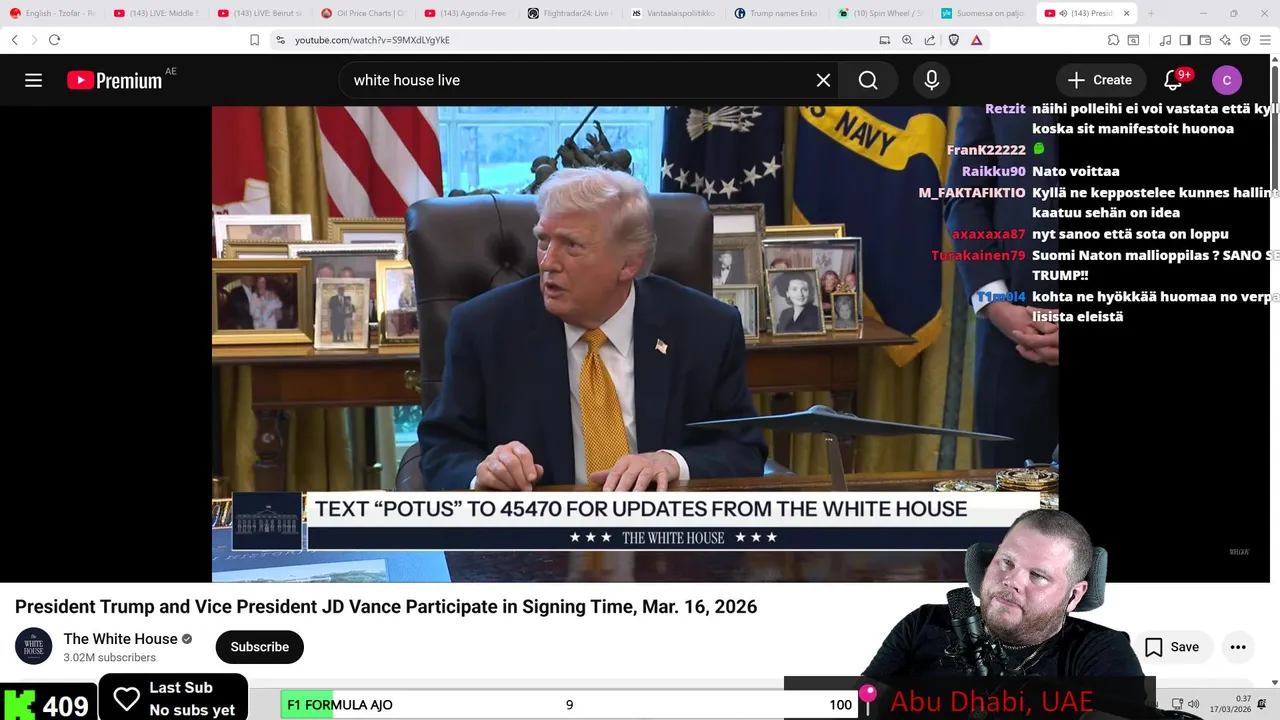This screenshot has height=720, width=1280.
Task: Share this page via address bar icon
Action: pos(930,40)
